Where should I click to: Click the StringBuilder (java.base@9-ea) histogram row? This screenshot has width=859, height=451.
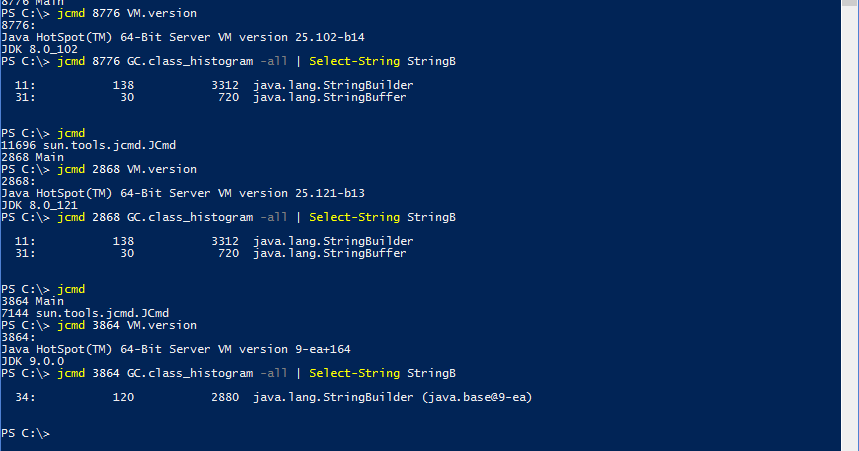coord(392,397)
